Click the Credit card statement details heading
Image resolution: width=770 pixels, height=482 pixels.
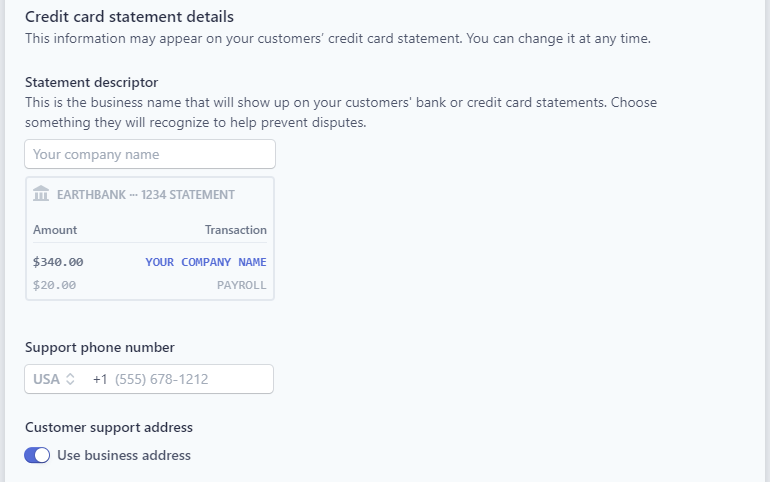pos(129,17)
